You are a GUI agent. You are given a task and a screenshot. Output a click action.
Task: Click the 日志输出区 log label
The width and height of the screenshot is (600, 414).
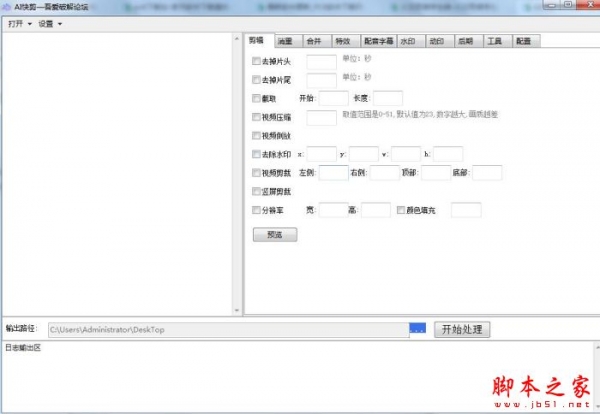click(23, 347)
